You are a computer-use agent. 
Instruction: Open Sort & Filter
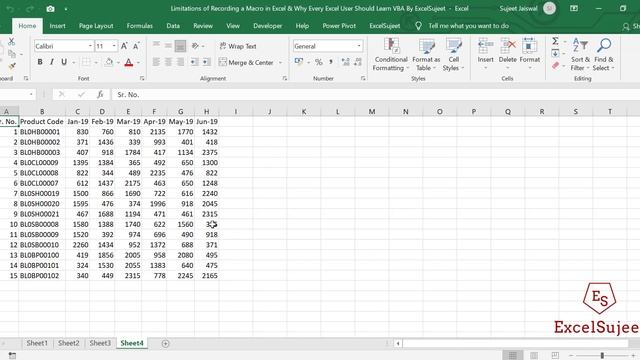(580, 55)
